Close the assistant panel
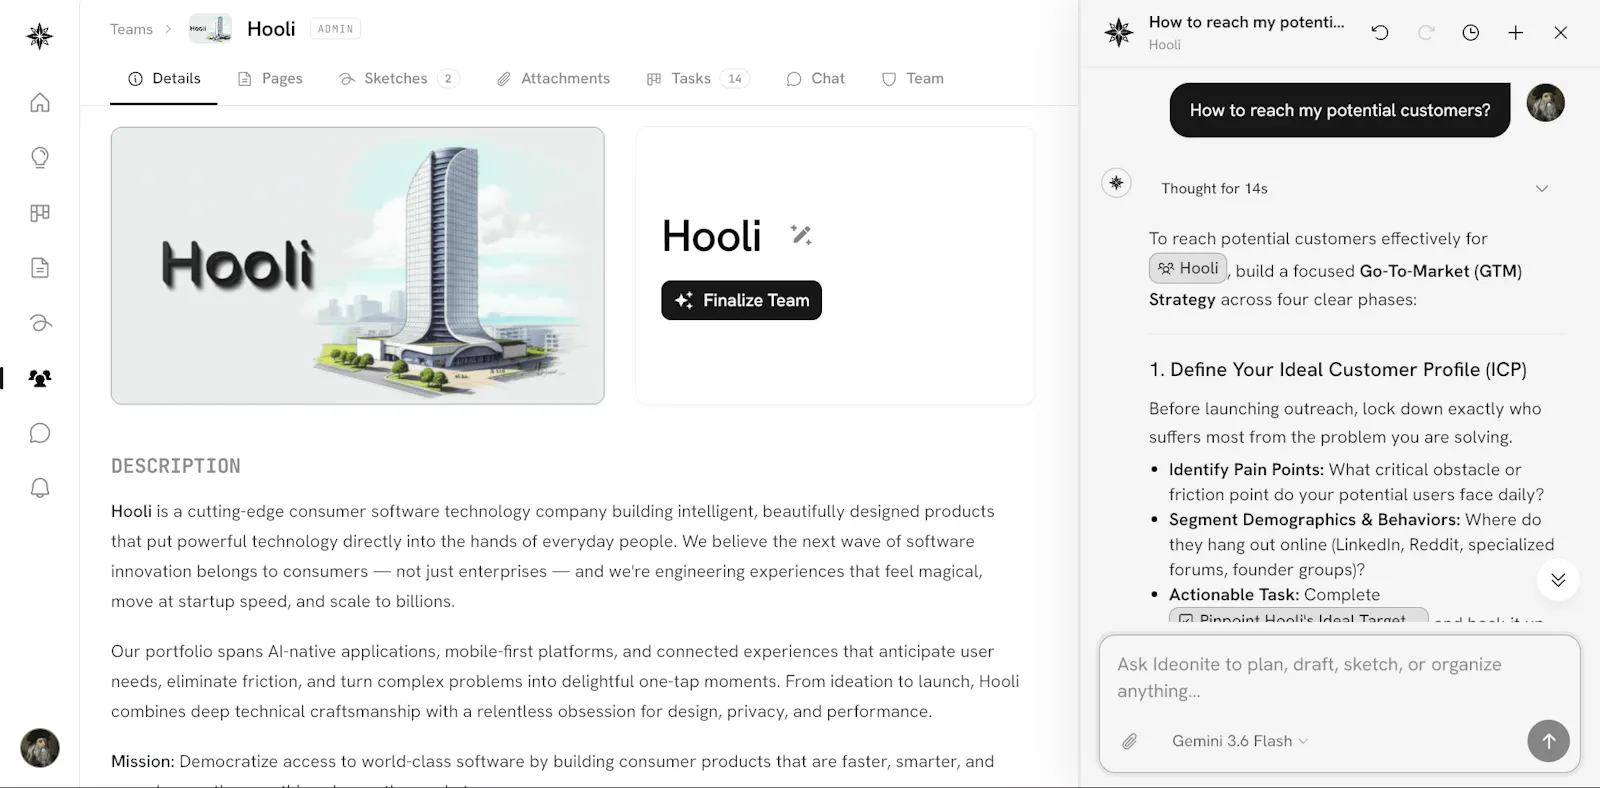 coord(1561,32)
